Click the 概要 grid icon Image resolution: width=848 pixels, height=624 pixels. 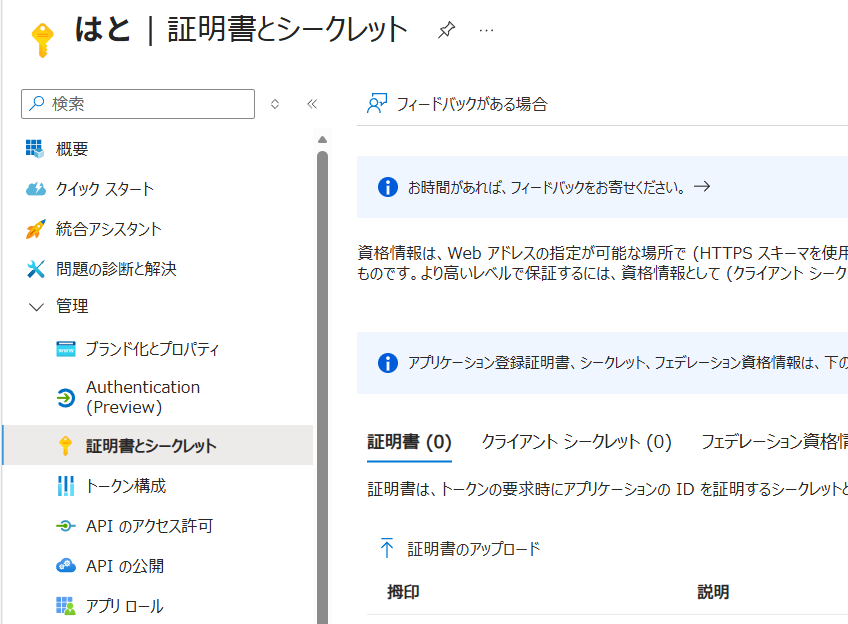point(35,148)
